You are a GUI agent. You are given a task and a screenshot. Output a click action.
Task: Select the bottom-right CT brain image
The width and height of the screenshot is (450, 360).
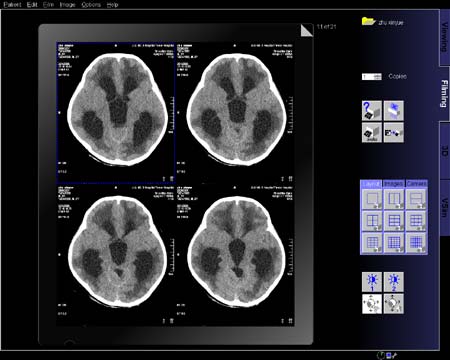click(x=235, y=255)
